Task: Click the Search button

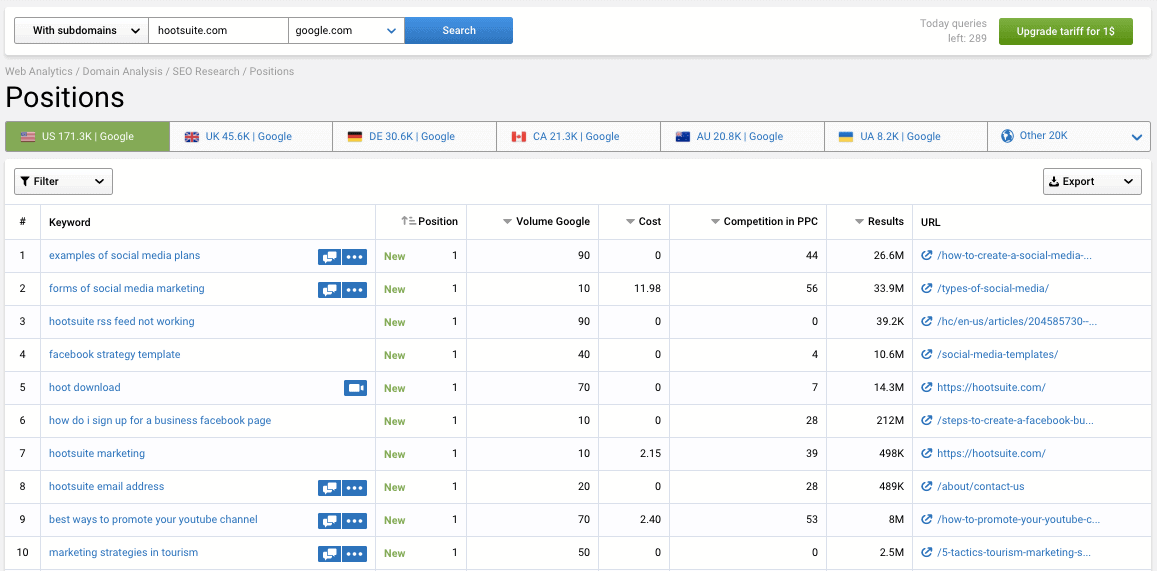Action: [458, 30]
